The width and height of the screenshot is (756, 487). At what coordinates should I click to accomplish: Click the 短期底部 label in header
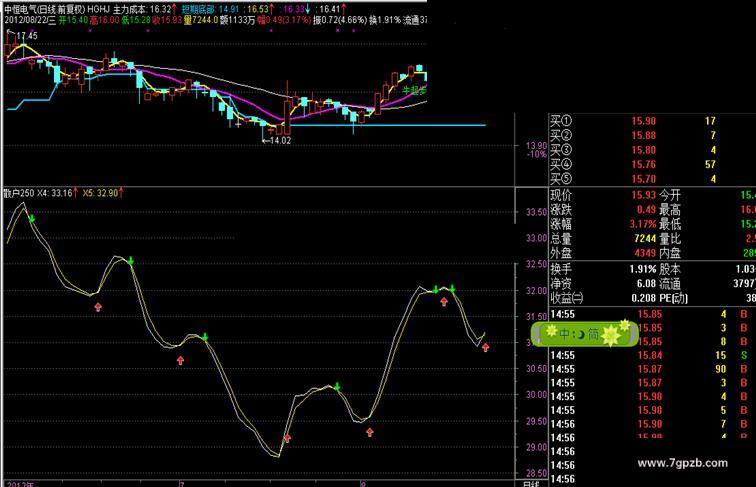point(199,9)
